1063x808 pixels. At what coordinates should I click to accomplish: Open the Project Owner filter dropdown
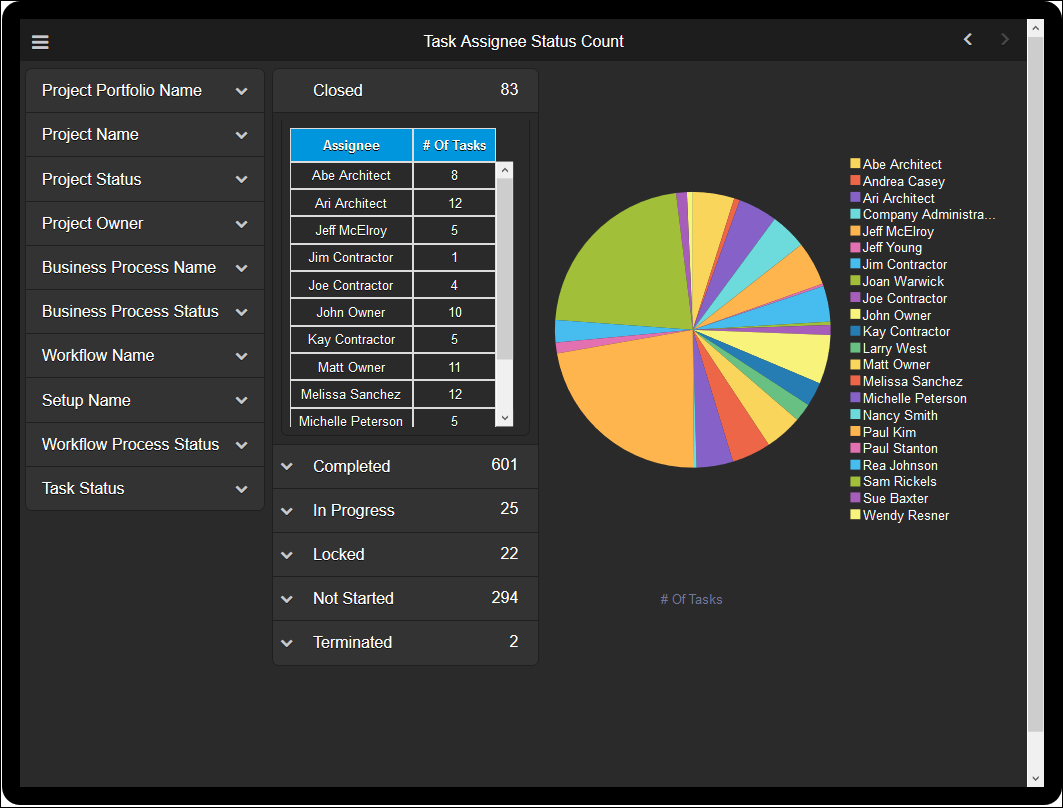pos(145,224)
